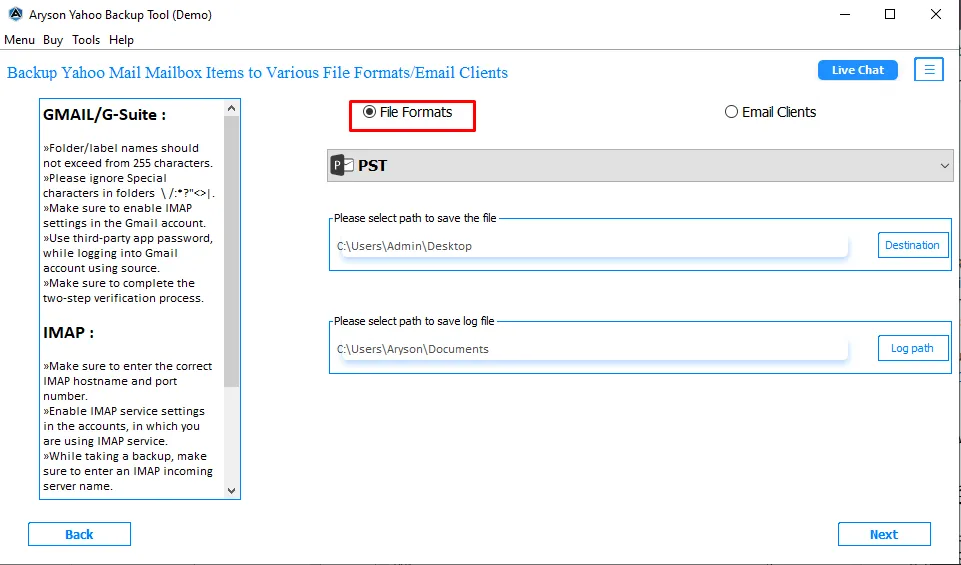Viewport: 961px width, 565px height.
Task: Click the save file path field
Action: coord(591,246)
